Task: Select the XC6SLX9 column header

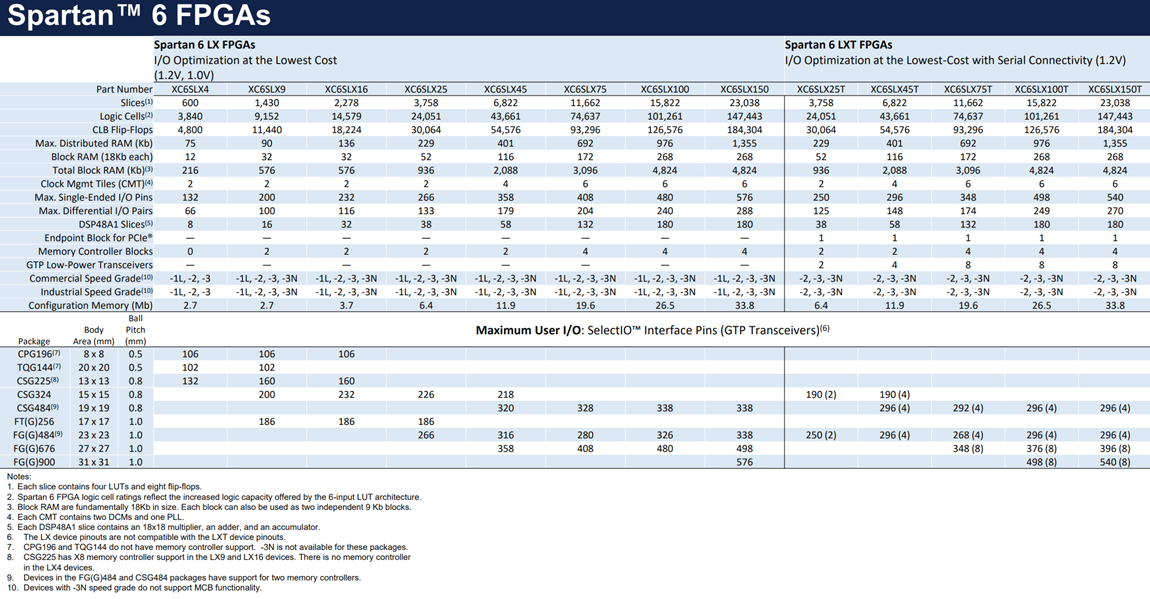Action: 267,89
